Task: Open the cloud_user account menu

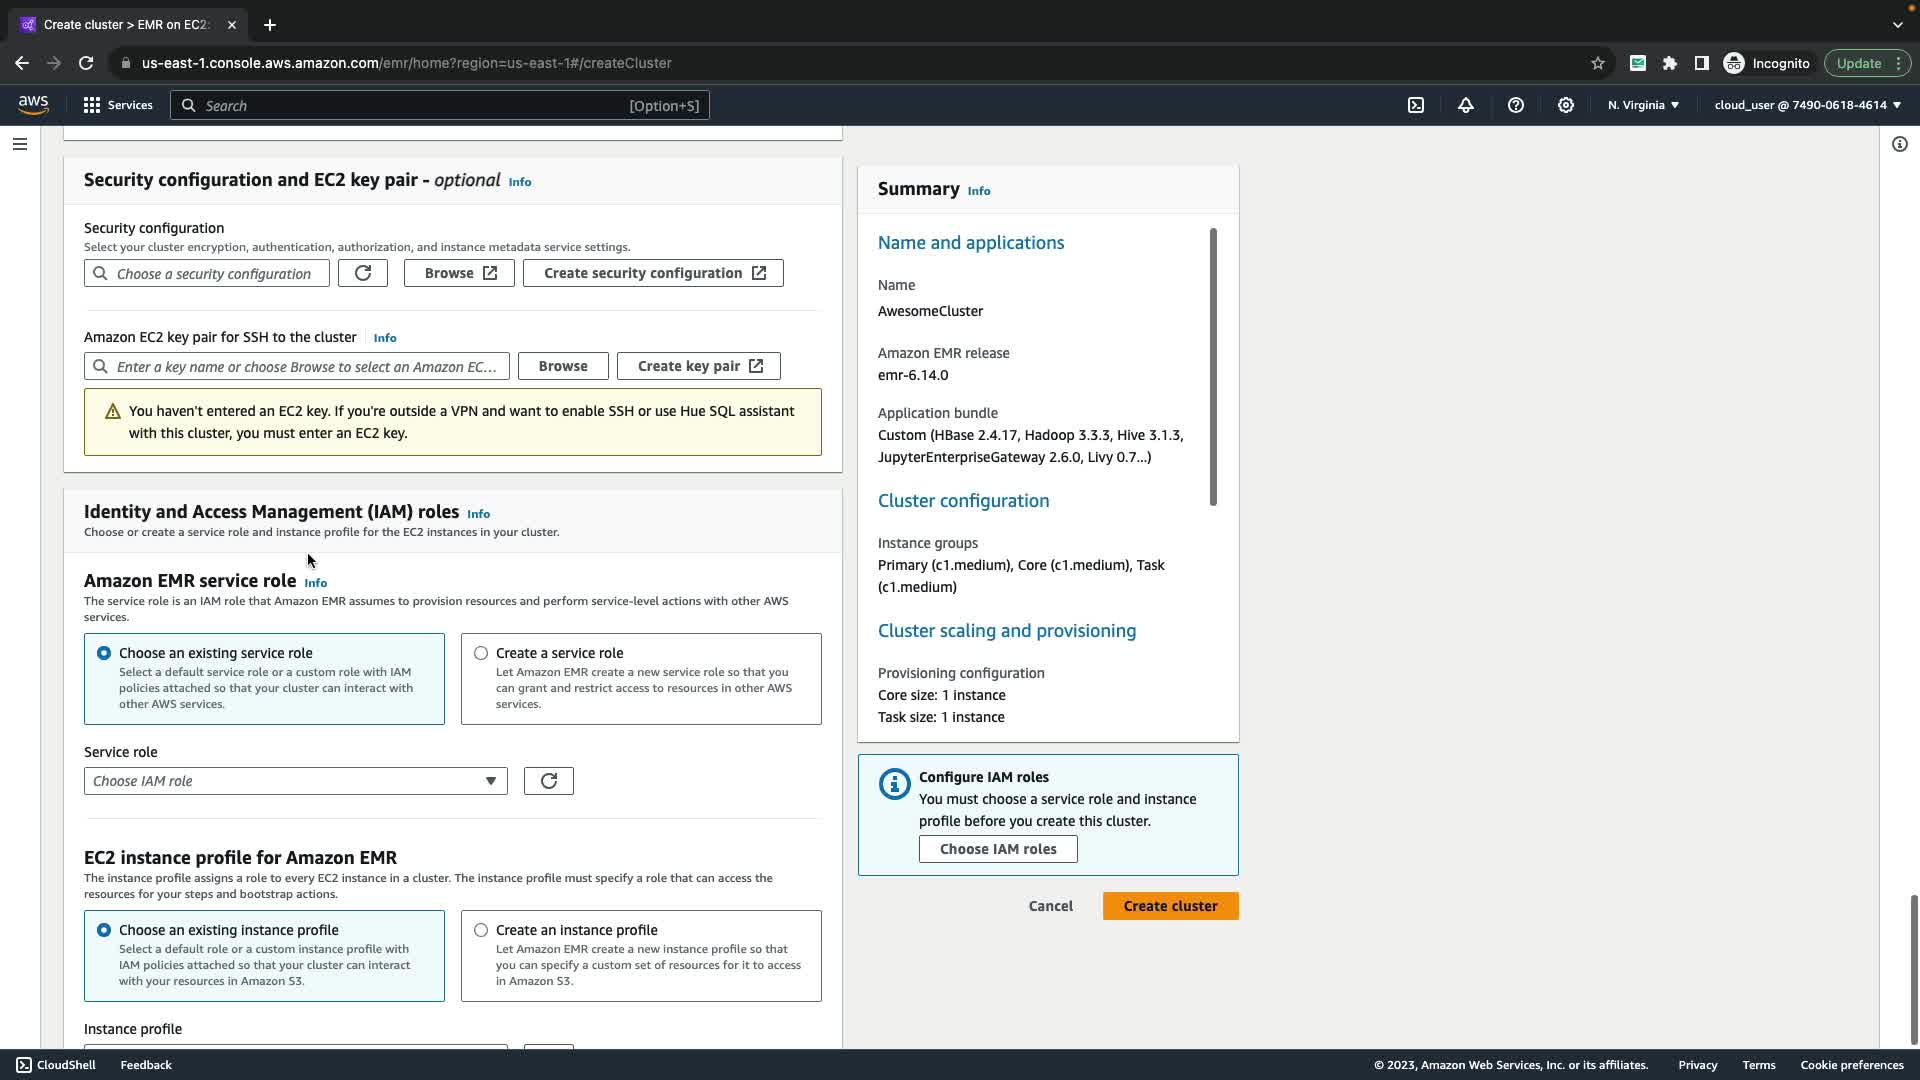Action: point(1807,105)
